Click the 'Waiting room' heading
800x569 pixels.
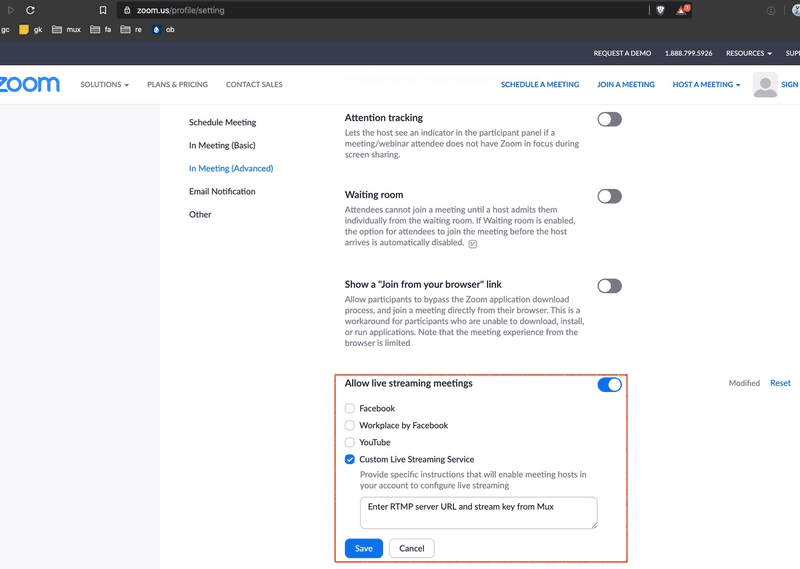coord(374,195)
